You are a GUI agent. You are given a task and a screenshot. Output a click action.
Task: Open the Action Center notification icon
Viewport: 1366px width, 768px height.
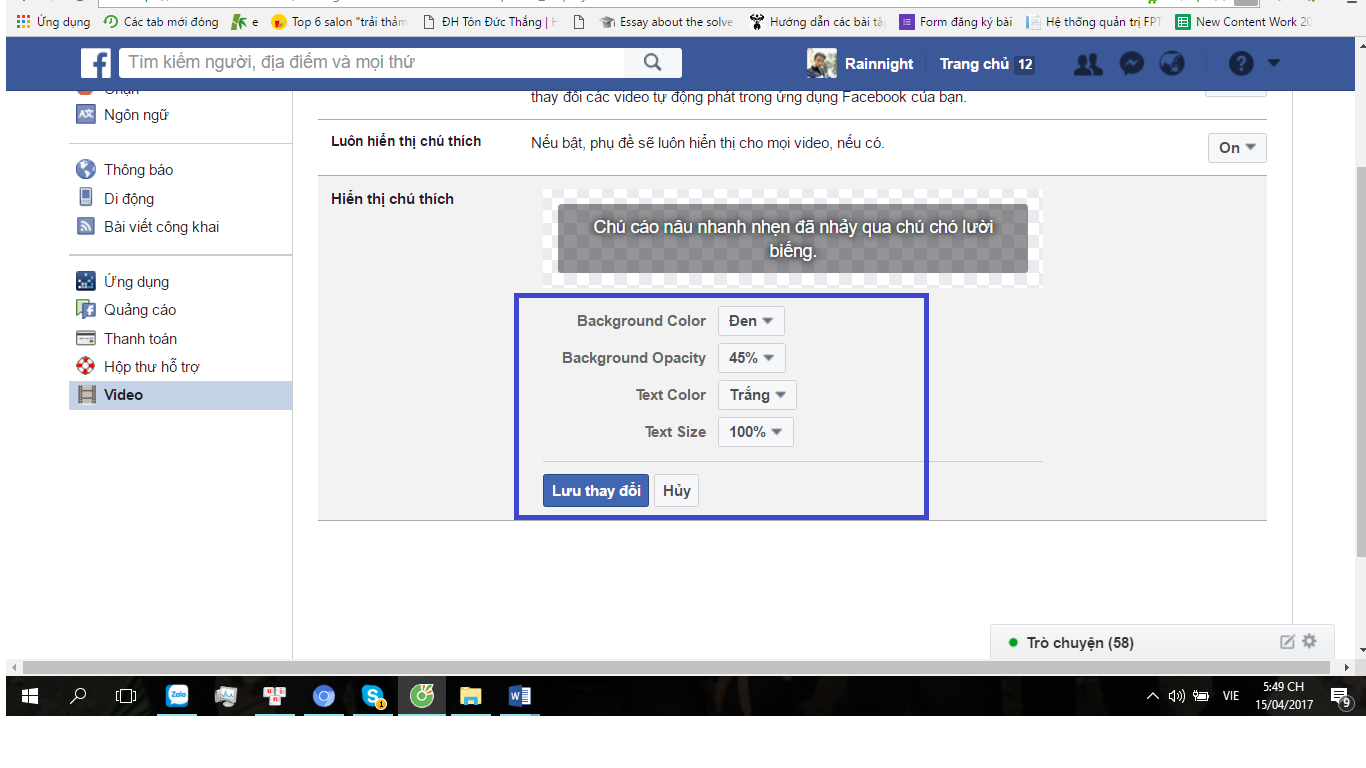(1341, 697)
